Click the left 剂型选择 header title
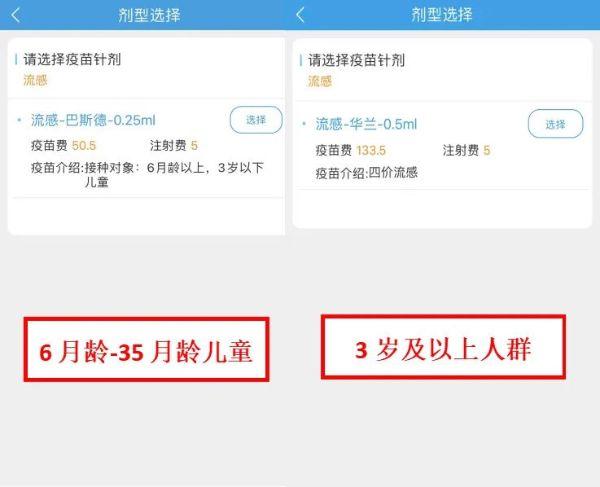 [x=149, y=15]
